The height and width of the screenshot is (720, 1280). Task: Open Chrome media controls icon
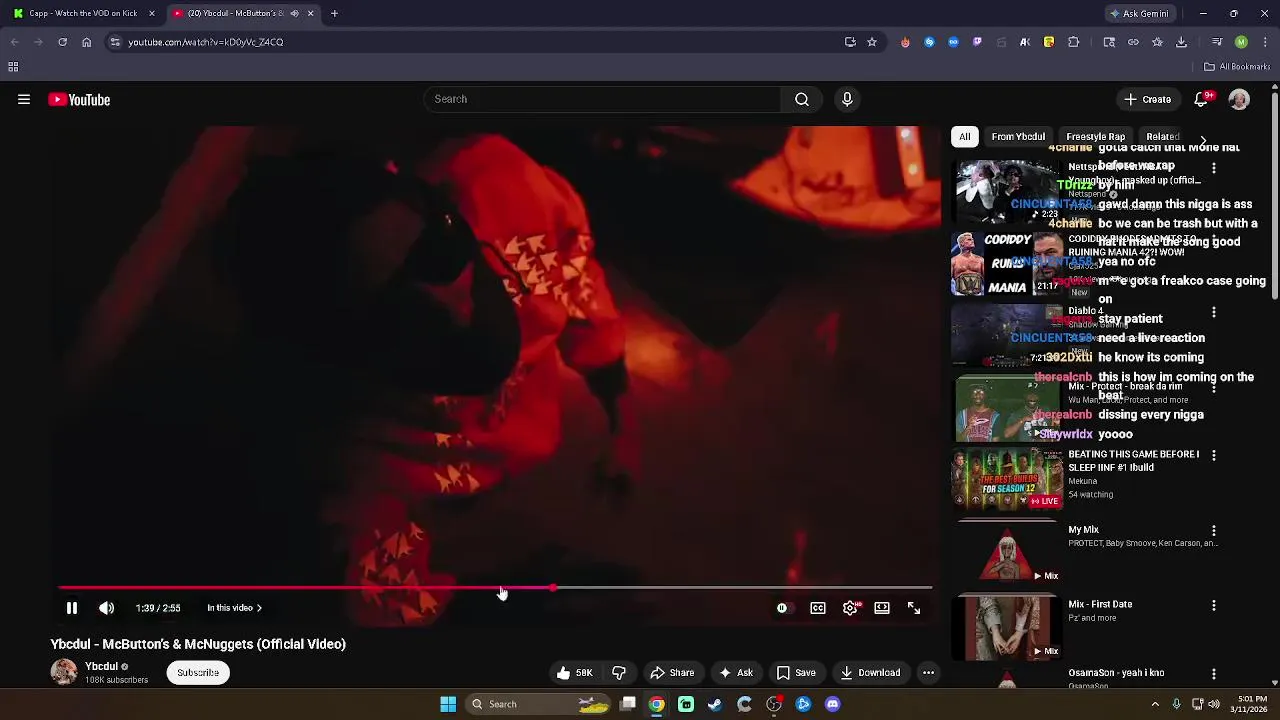[1217, 42]
